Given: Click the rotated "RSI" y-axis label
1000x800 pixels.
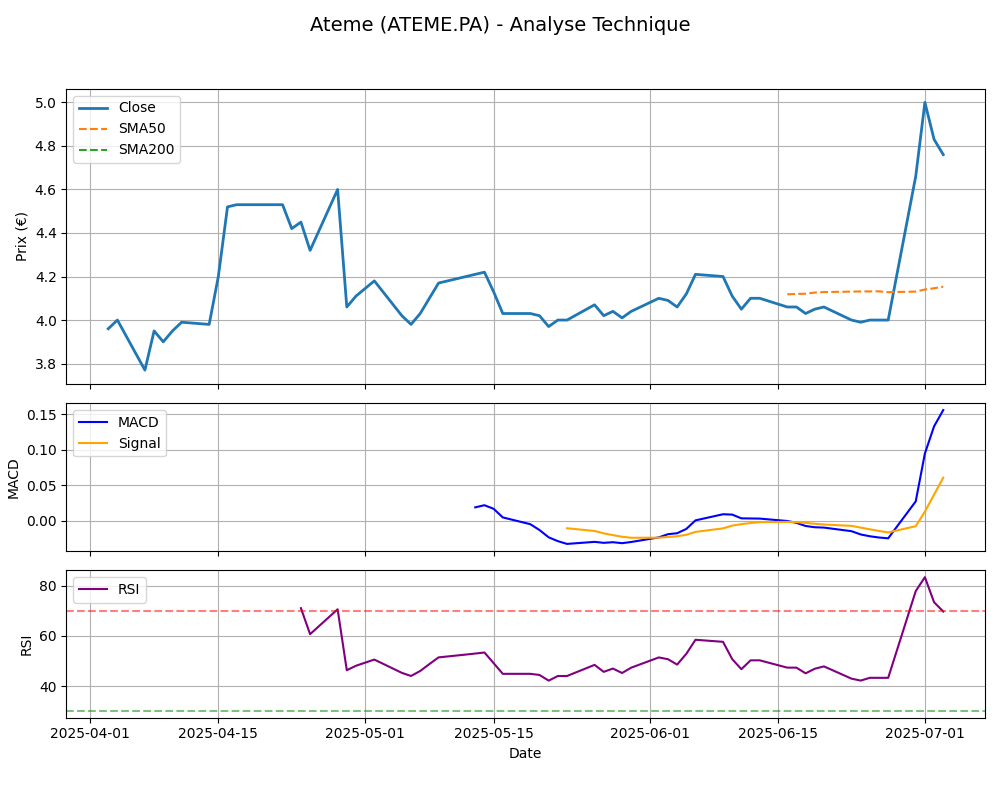Looking at the screenshot, I should 26,646.
